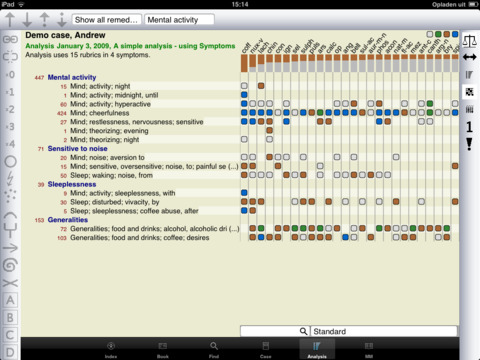Click the lightning bolt icon
480x360 pixels.
[10, 178]
